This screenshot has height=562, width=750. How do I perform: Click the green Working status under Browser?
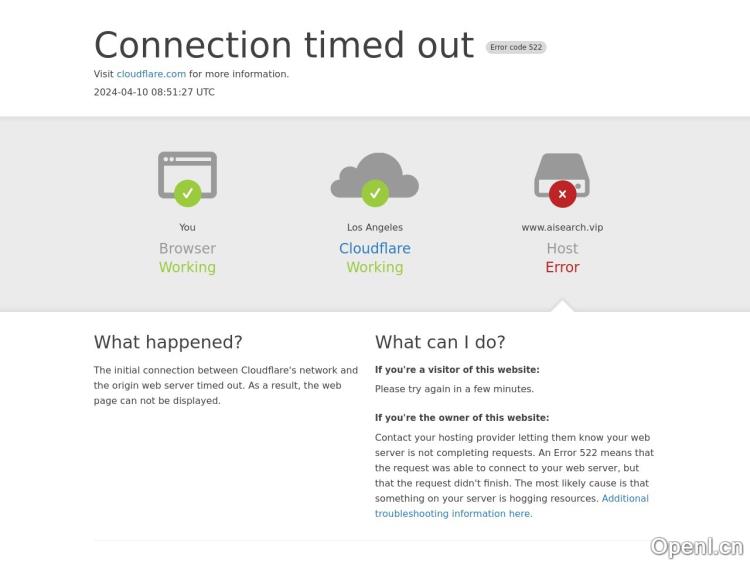point(187,267)
